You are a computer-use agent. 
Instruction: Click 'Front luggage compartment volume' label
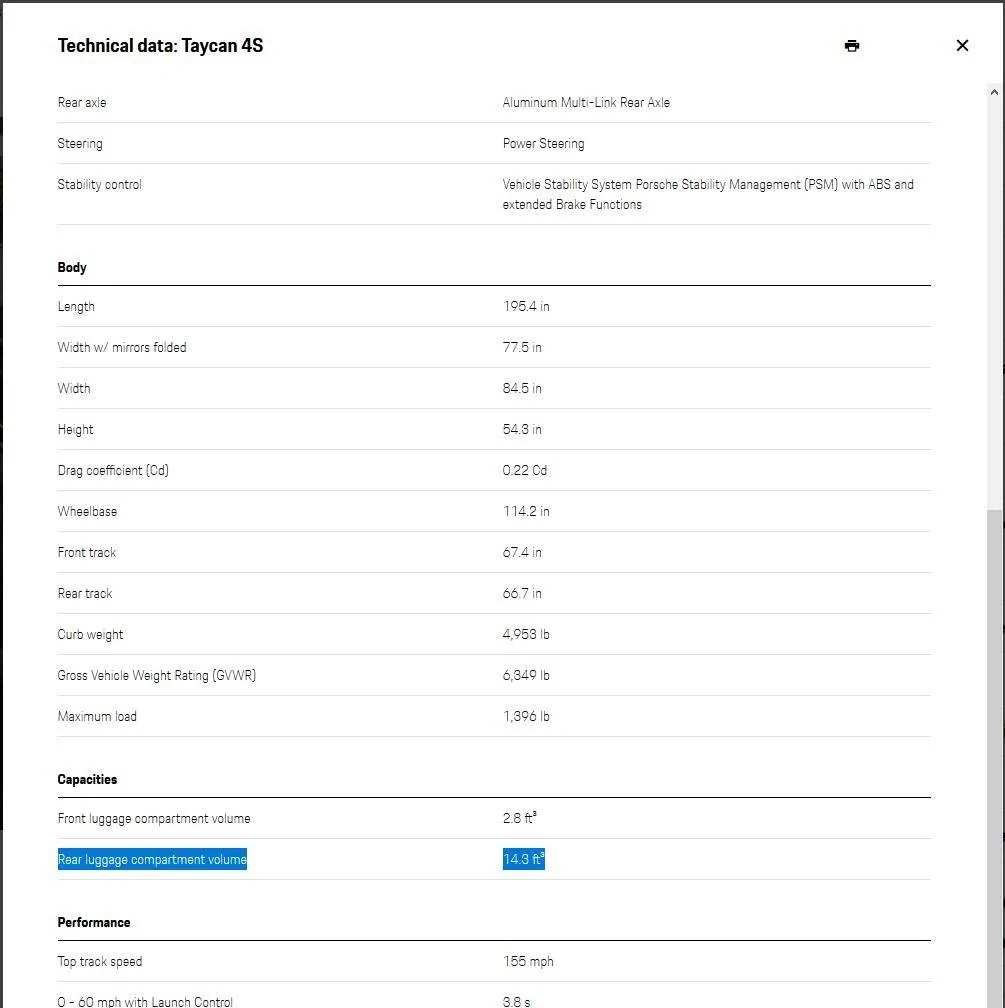(154, 819)
